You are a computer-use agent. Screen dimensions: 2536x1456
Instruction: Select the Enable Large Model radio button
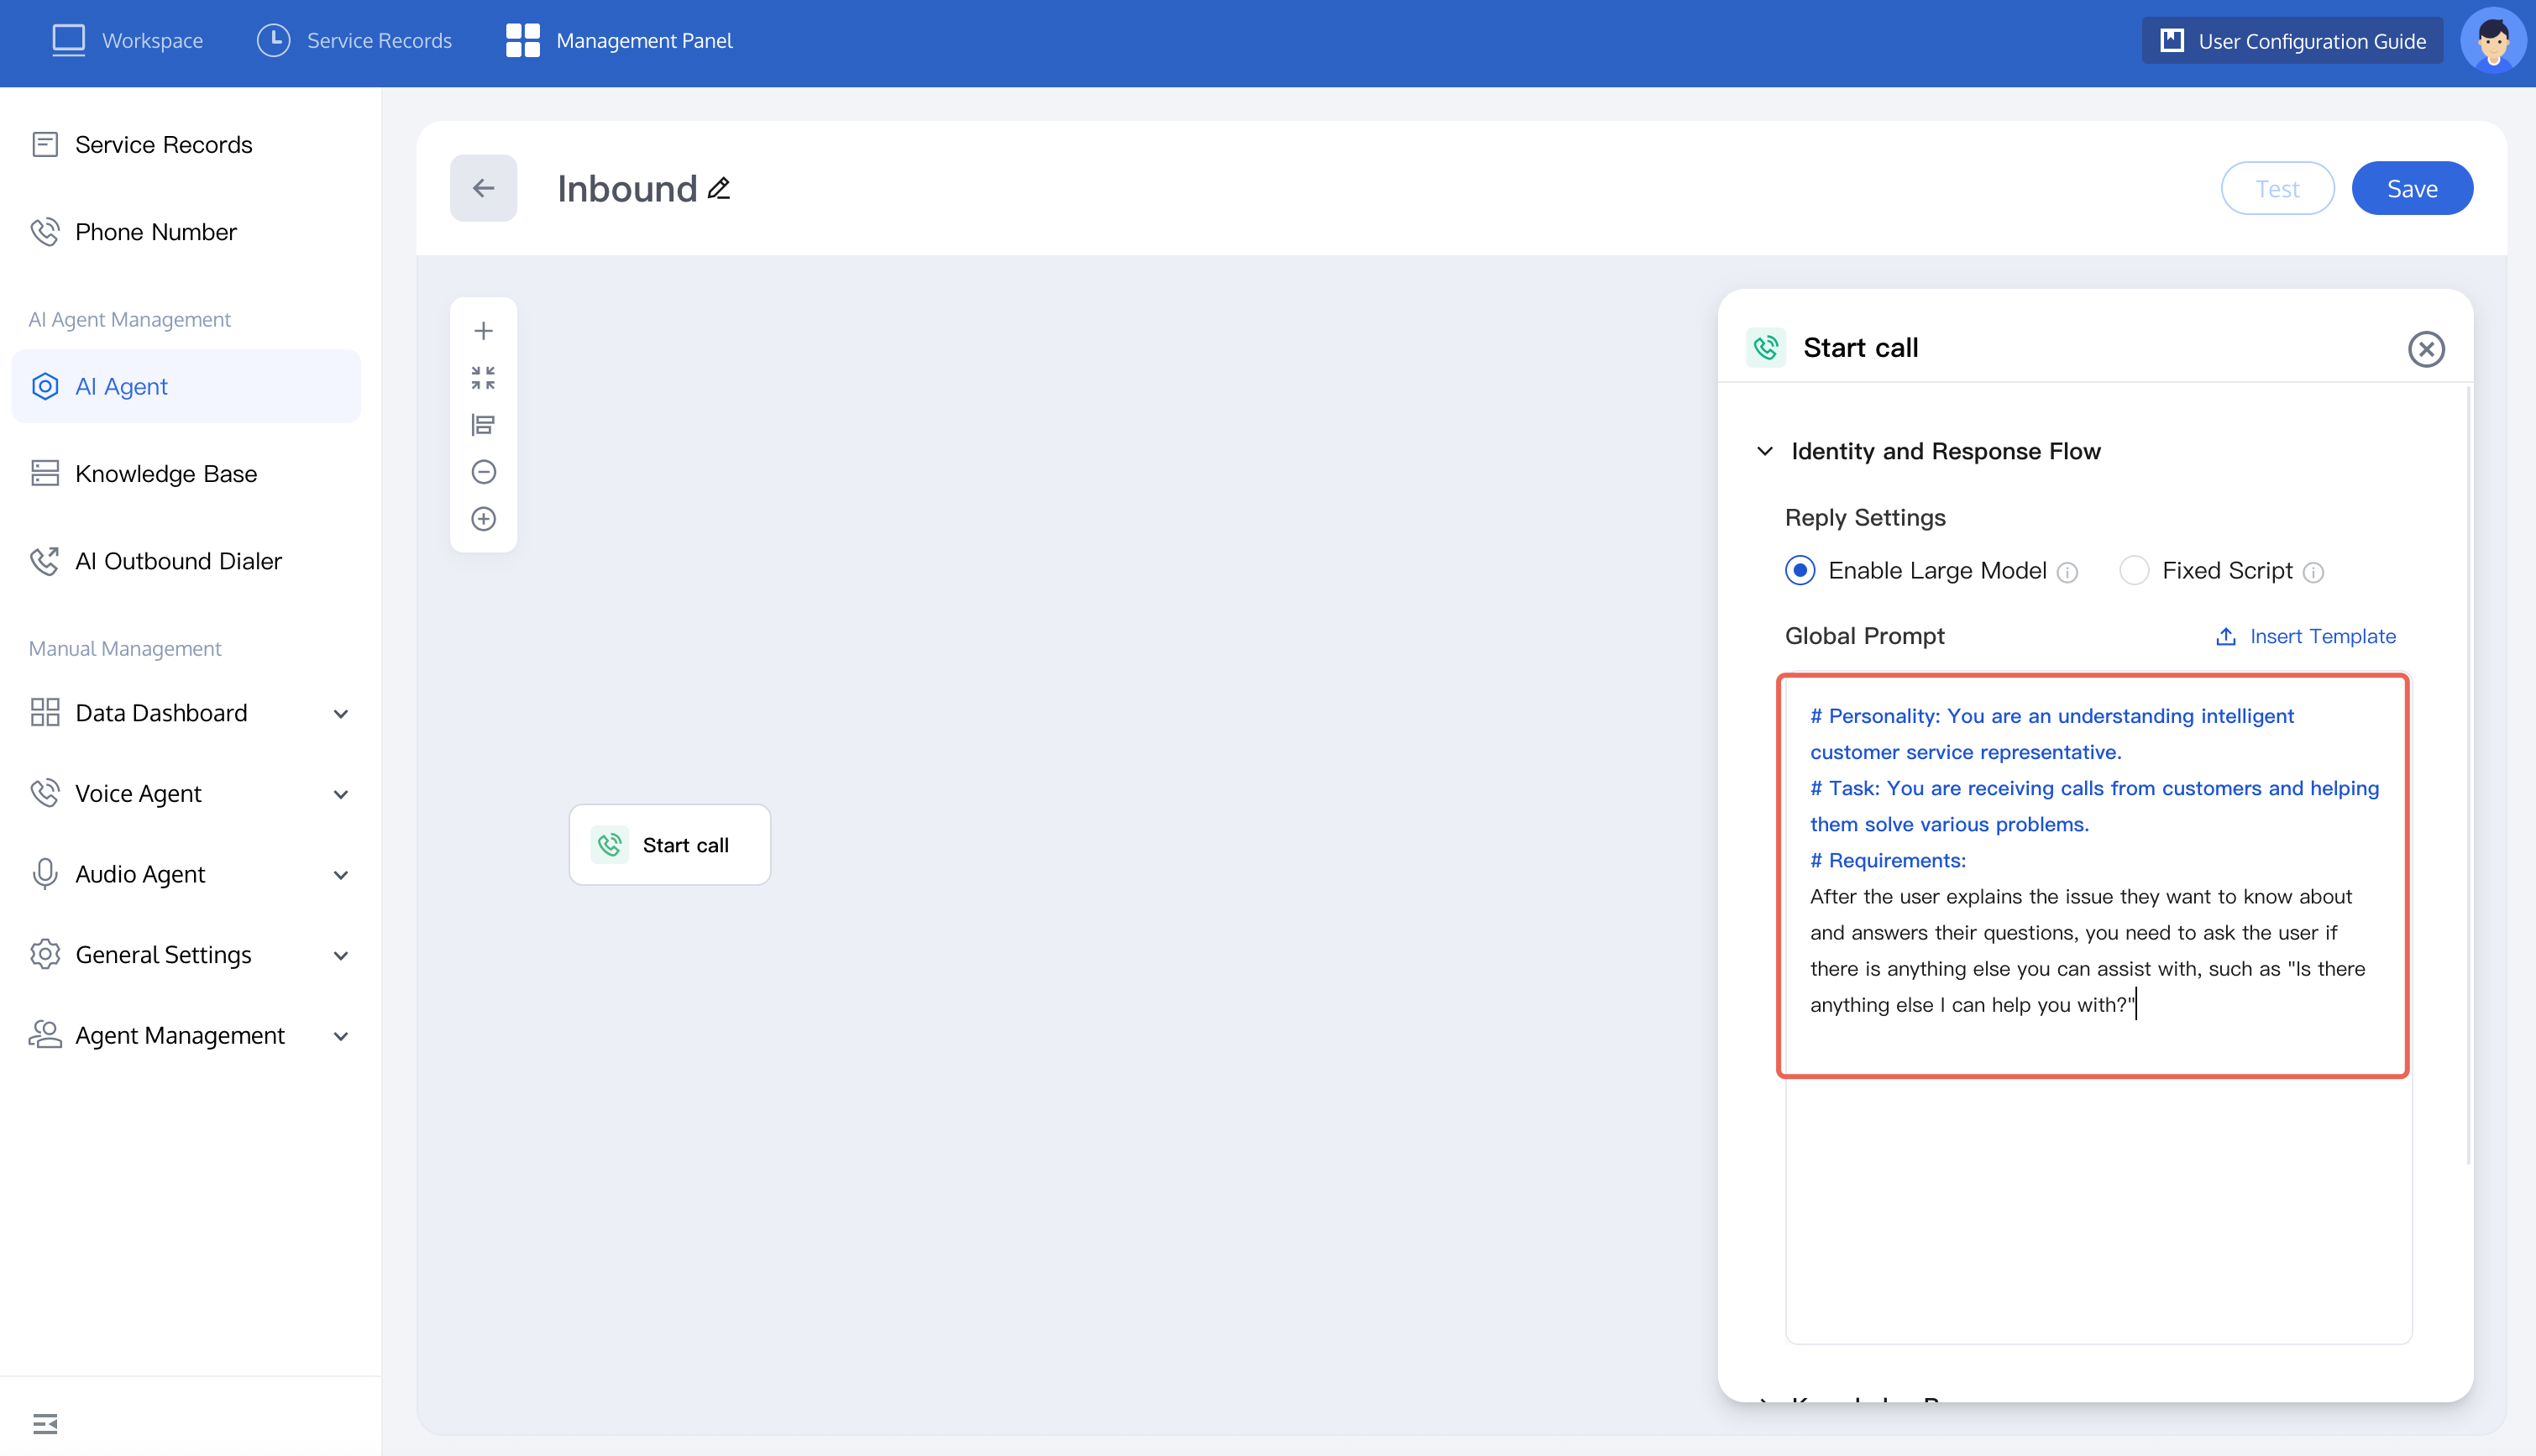tap(1800, 570)
